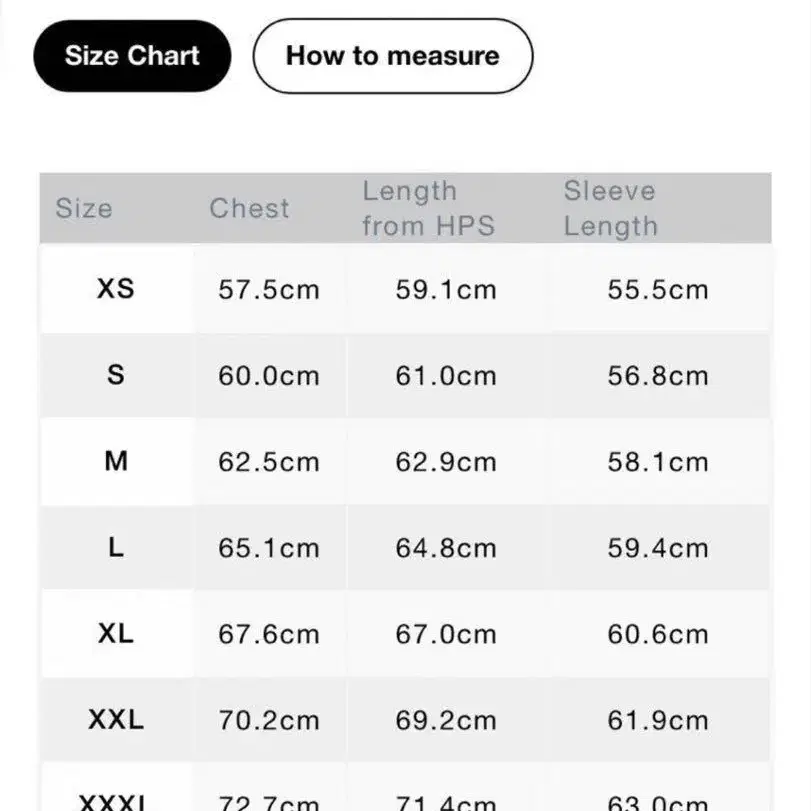Screen dimensions: 811x811
Task: Click the 65.1cm chest value for L
Action: [x=269, y=548]
